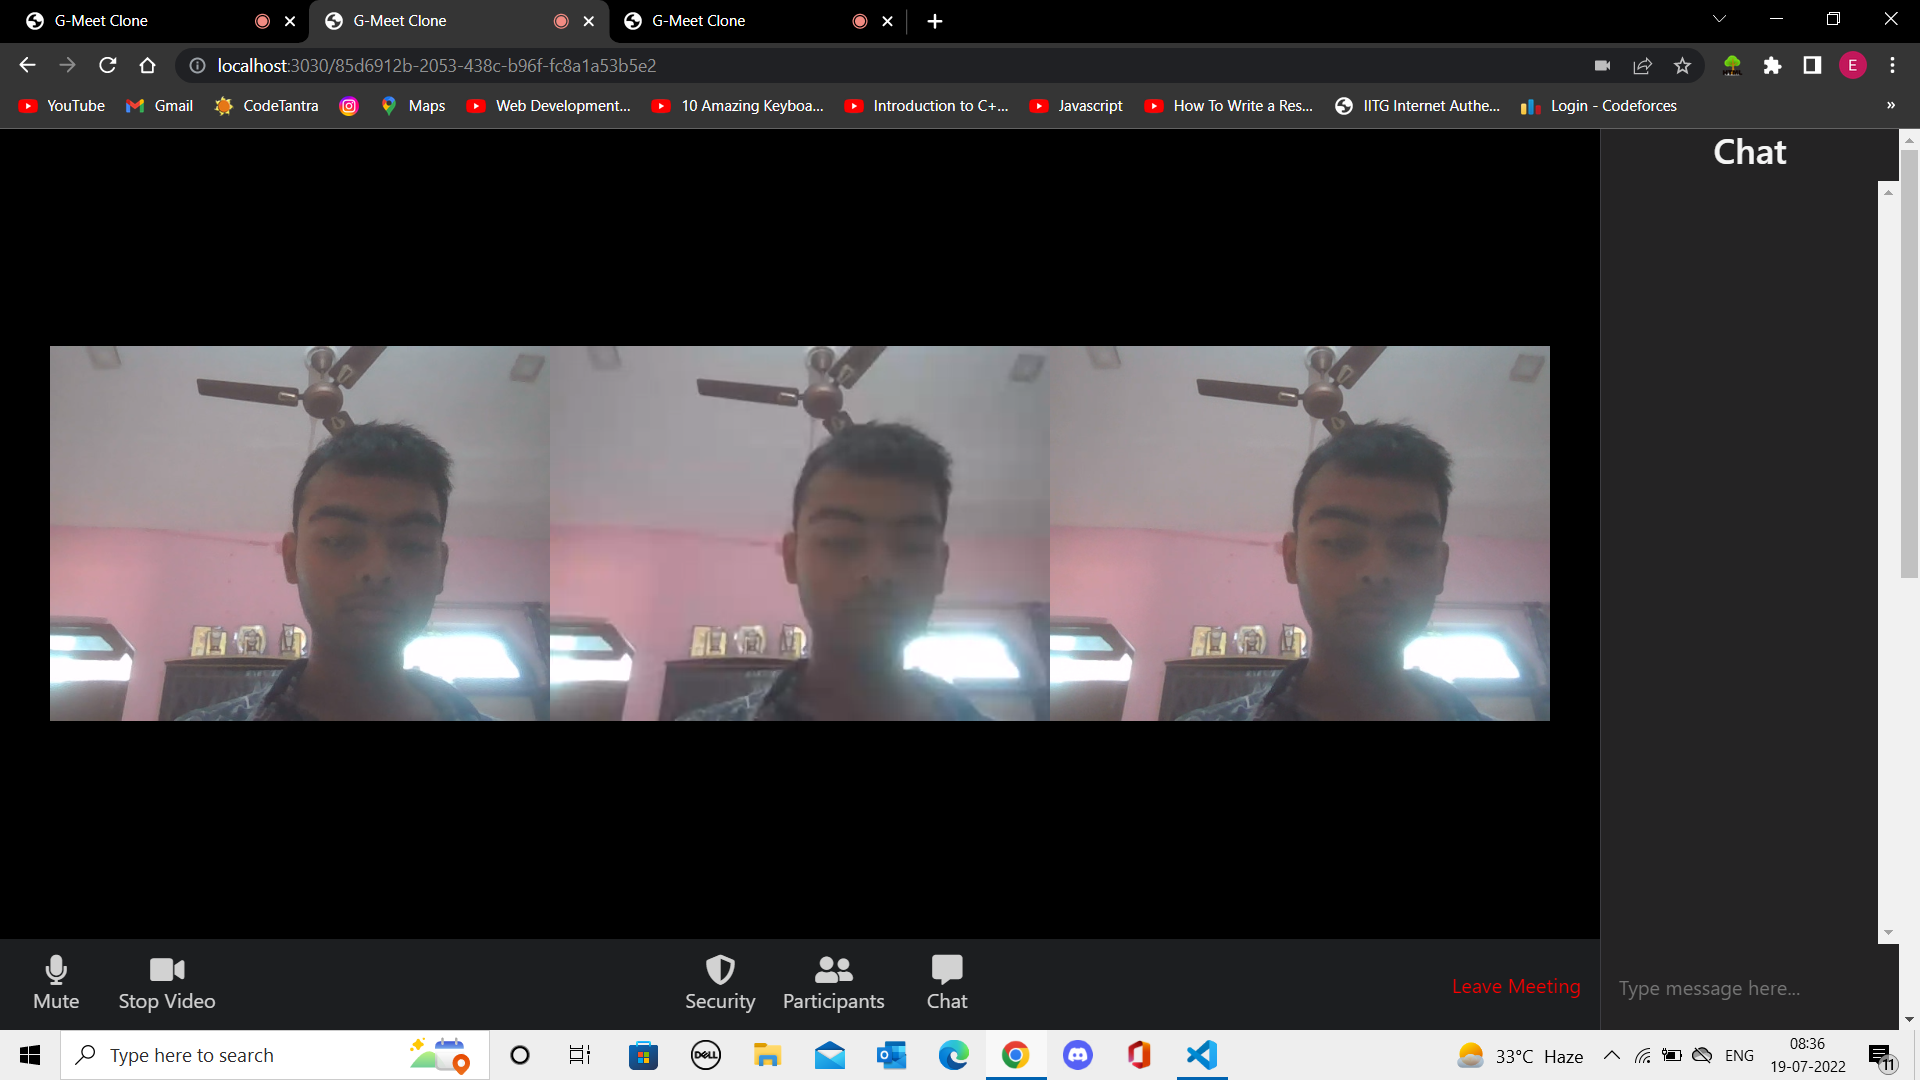Bookmark this page with the star icon
This screenshot has height=1080, width=1920.
point(1682,65)
